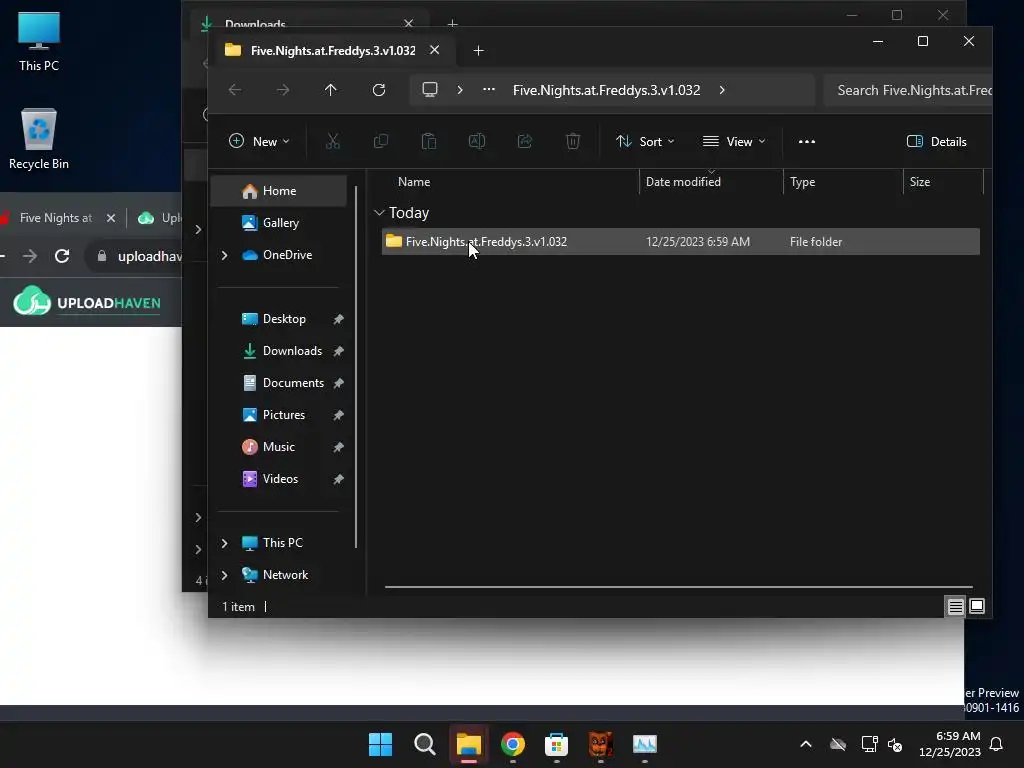Click the UploadHaven logo link
This screenshot has width=1024, height=768.
click(x=87, y=302)
